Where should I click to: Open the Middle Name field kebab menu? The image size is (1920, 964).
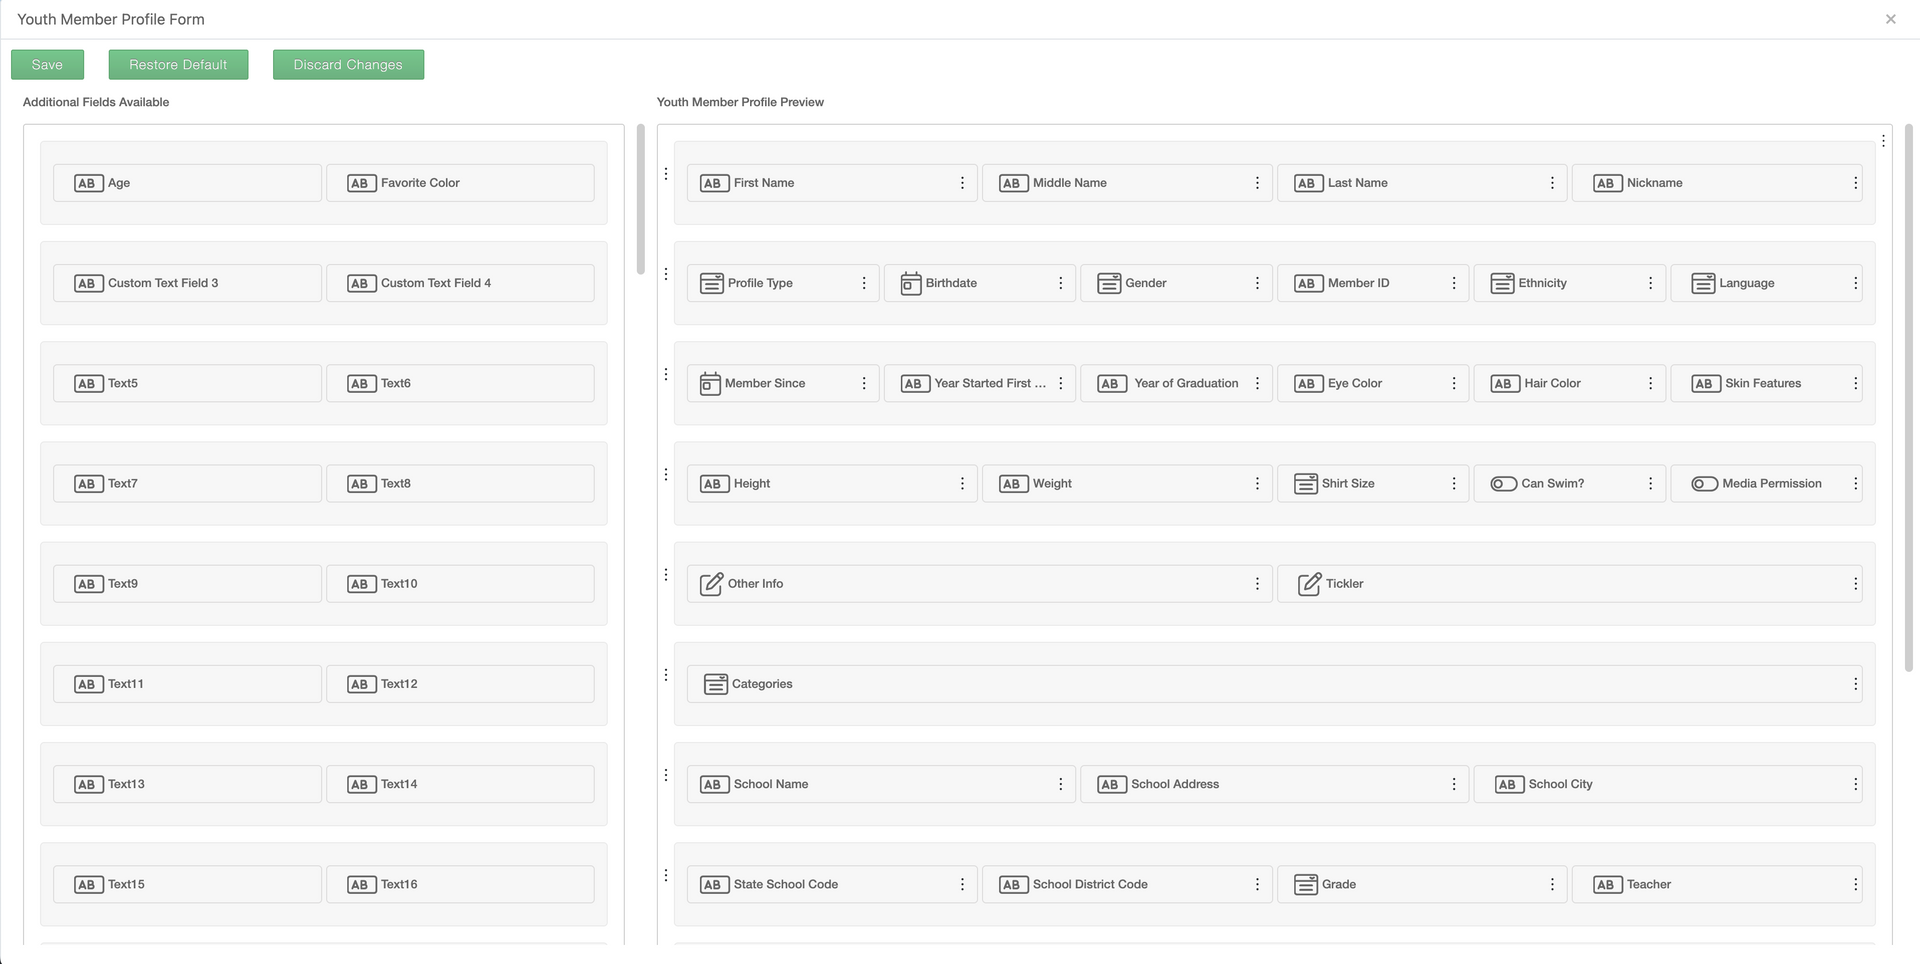(x=1257, y=183)
